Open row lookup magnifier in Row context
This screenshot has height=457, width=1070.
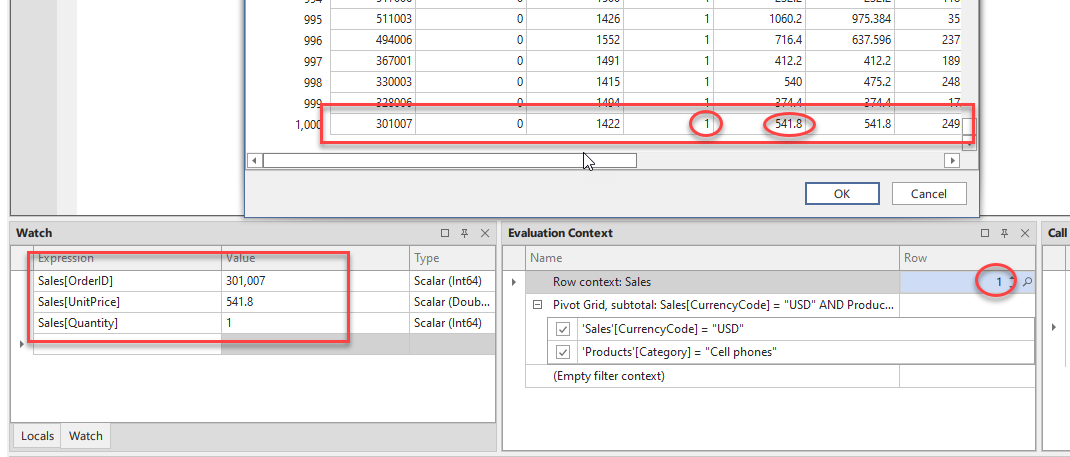click(x=1026, y=282)
